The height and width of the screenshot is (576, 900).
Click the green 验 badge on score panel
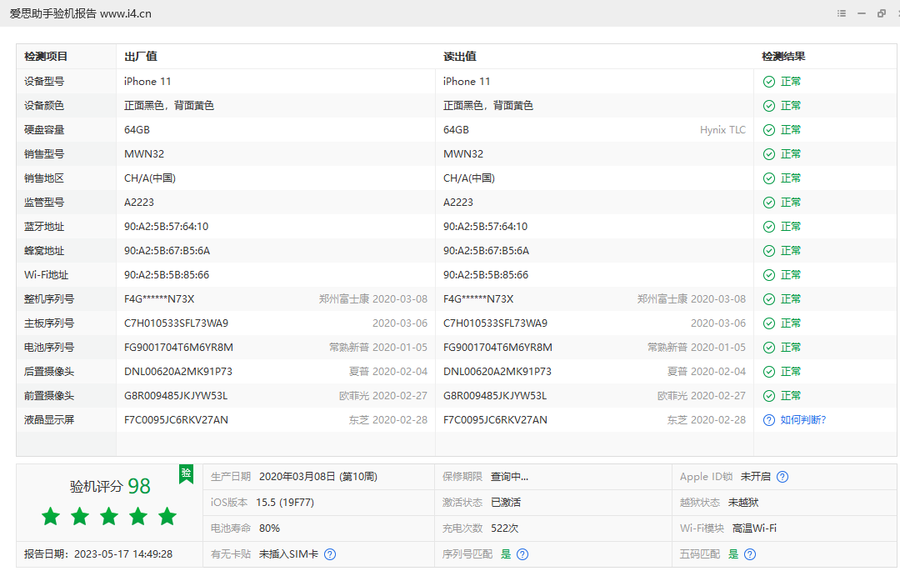pyautogui.click(x=185, y=473)
